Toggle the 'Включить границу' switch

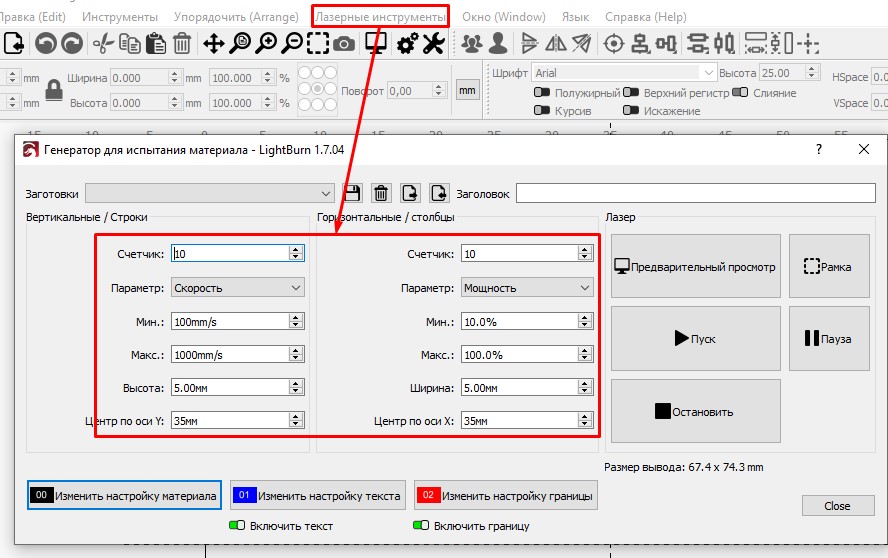click(420, 526)
